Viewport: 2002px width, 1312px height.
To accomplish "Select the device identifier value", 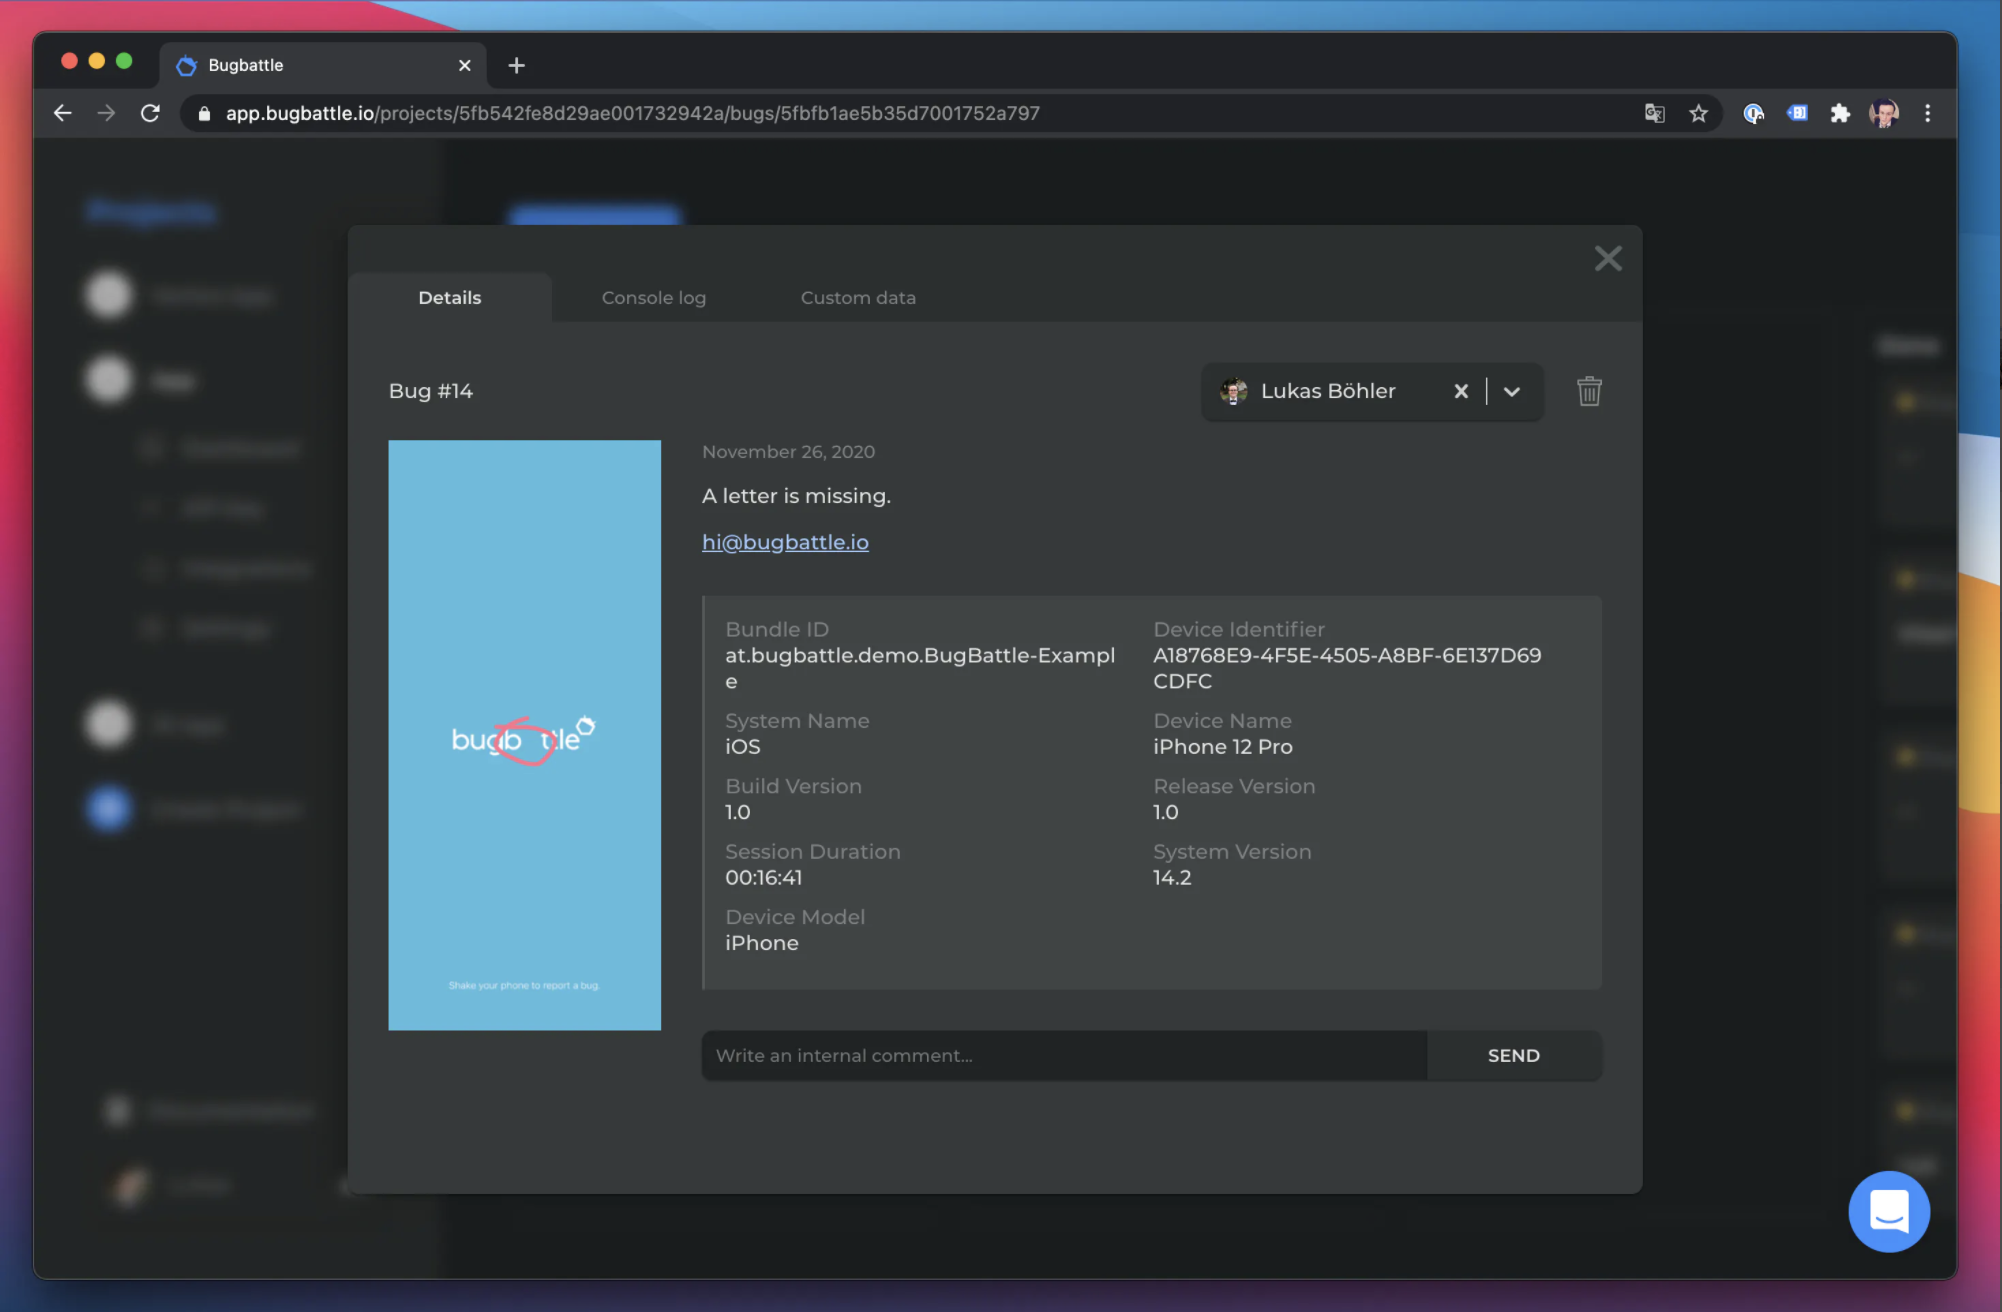I will [x=1347, y=668].
